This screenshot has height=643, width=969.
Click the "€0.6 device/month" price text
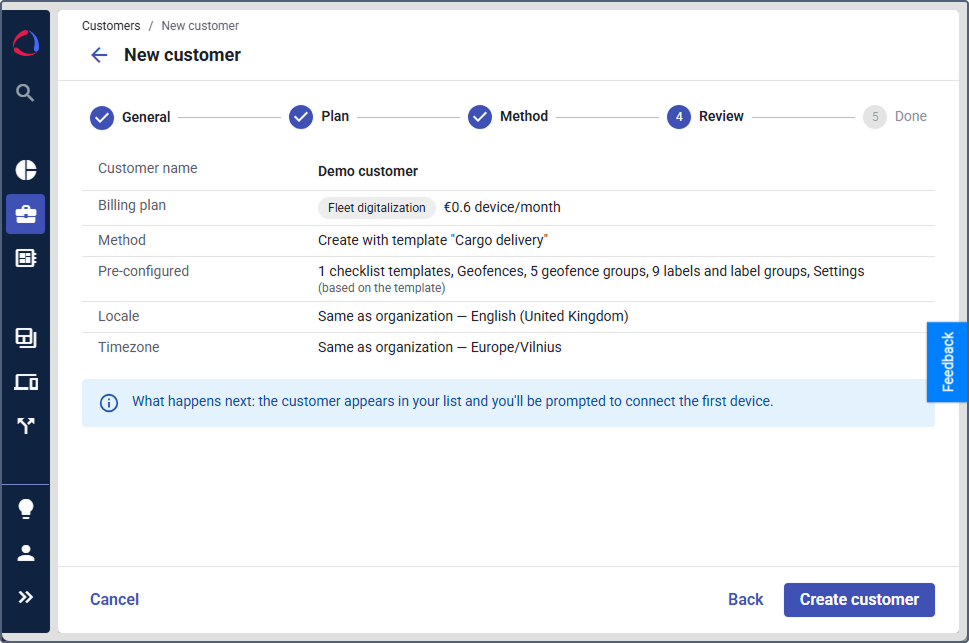[502, 207]
